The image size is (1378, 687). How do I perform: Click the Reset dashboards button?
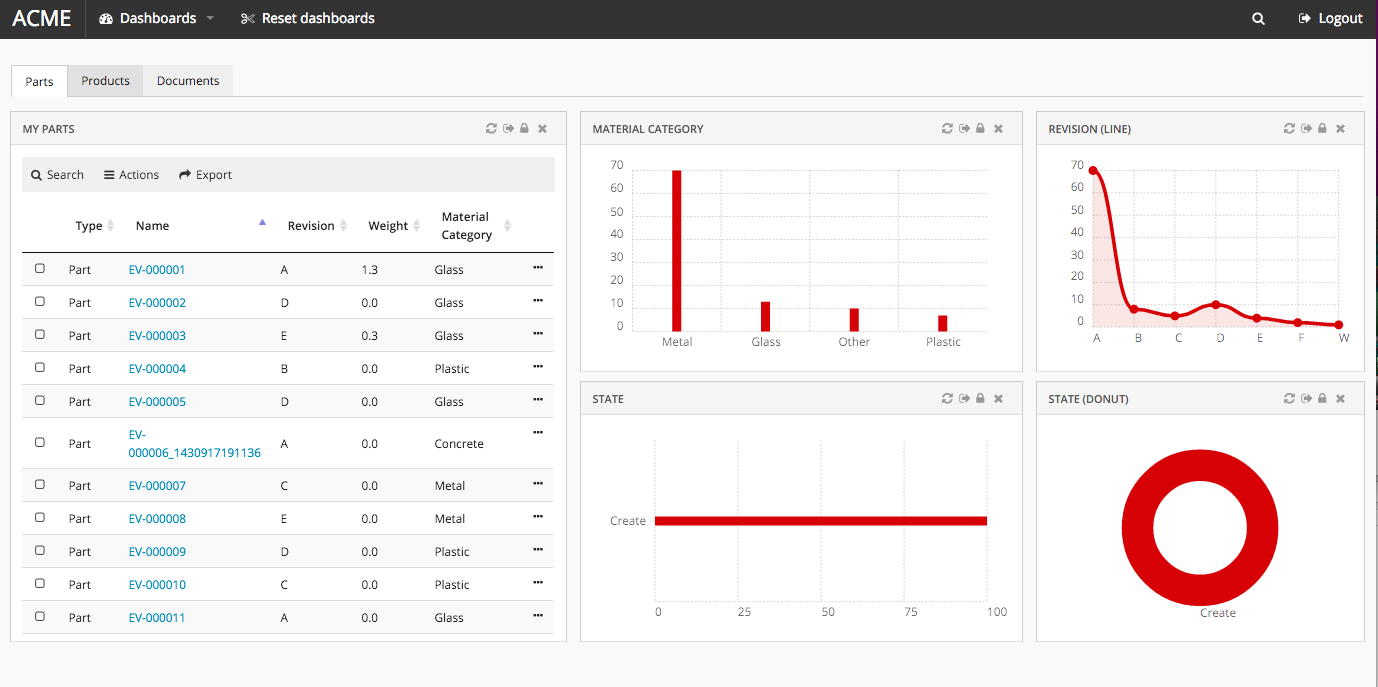(308, 18)
